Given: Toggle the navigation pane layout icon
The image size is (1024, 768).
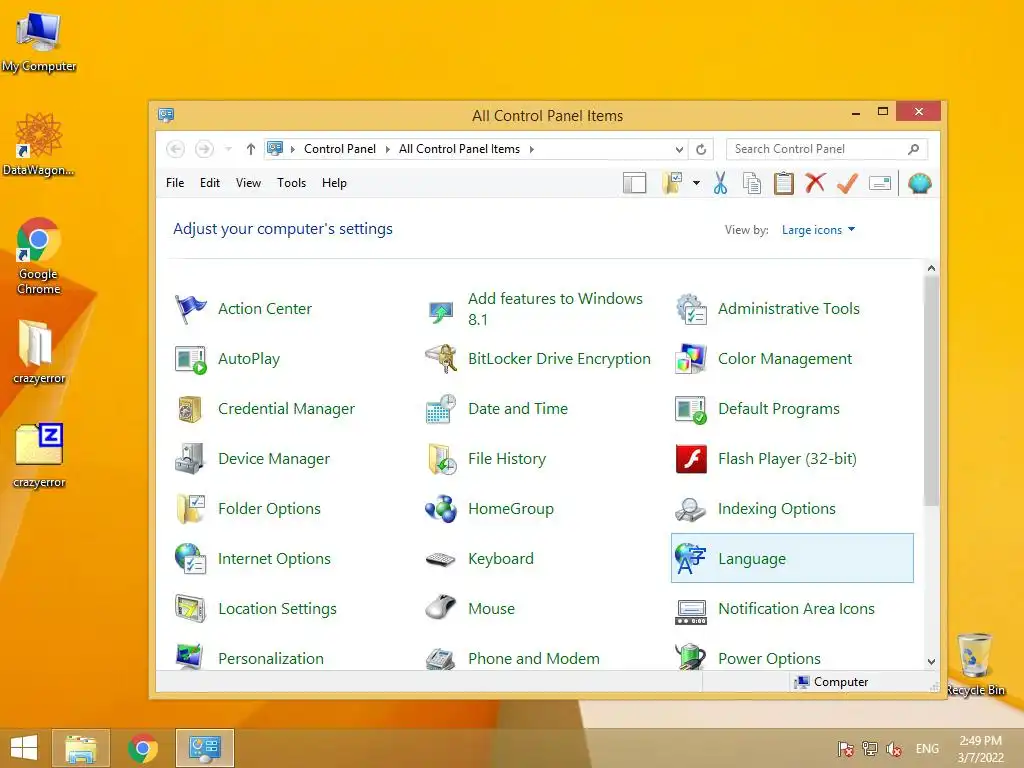Looking at the screenshot, I should pos(634,184).
